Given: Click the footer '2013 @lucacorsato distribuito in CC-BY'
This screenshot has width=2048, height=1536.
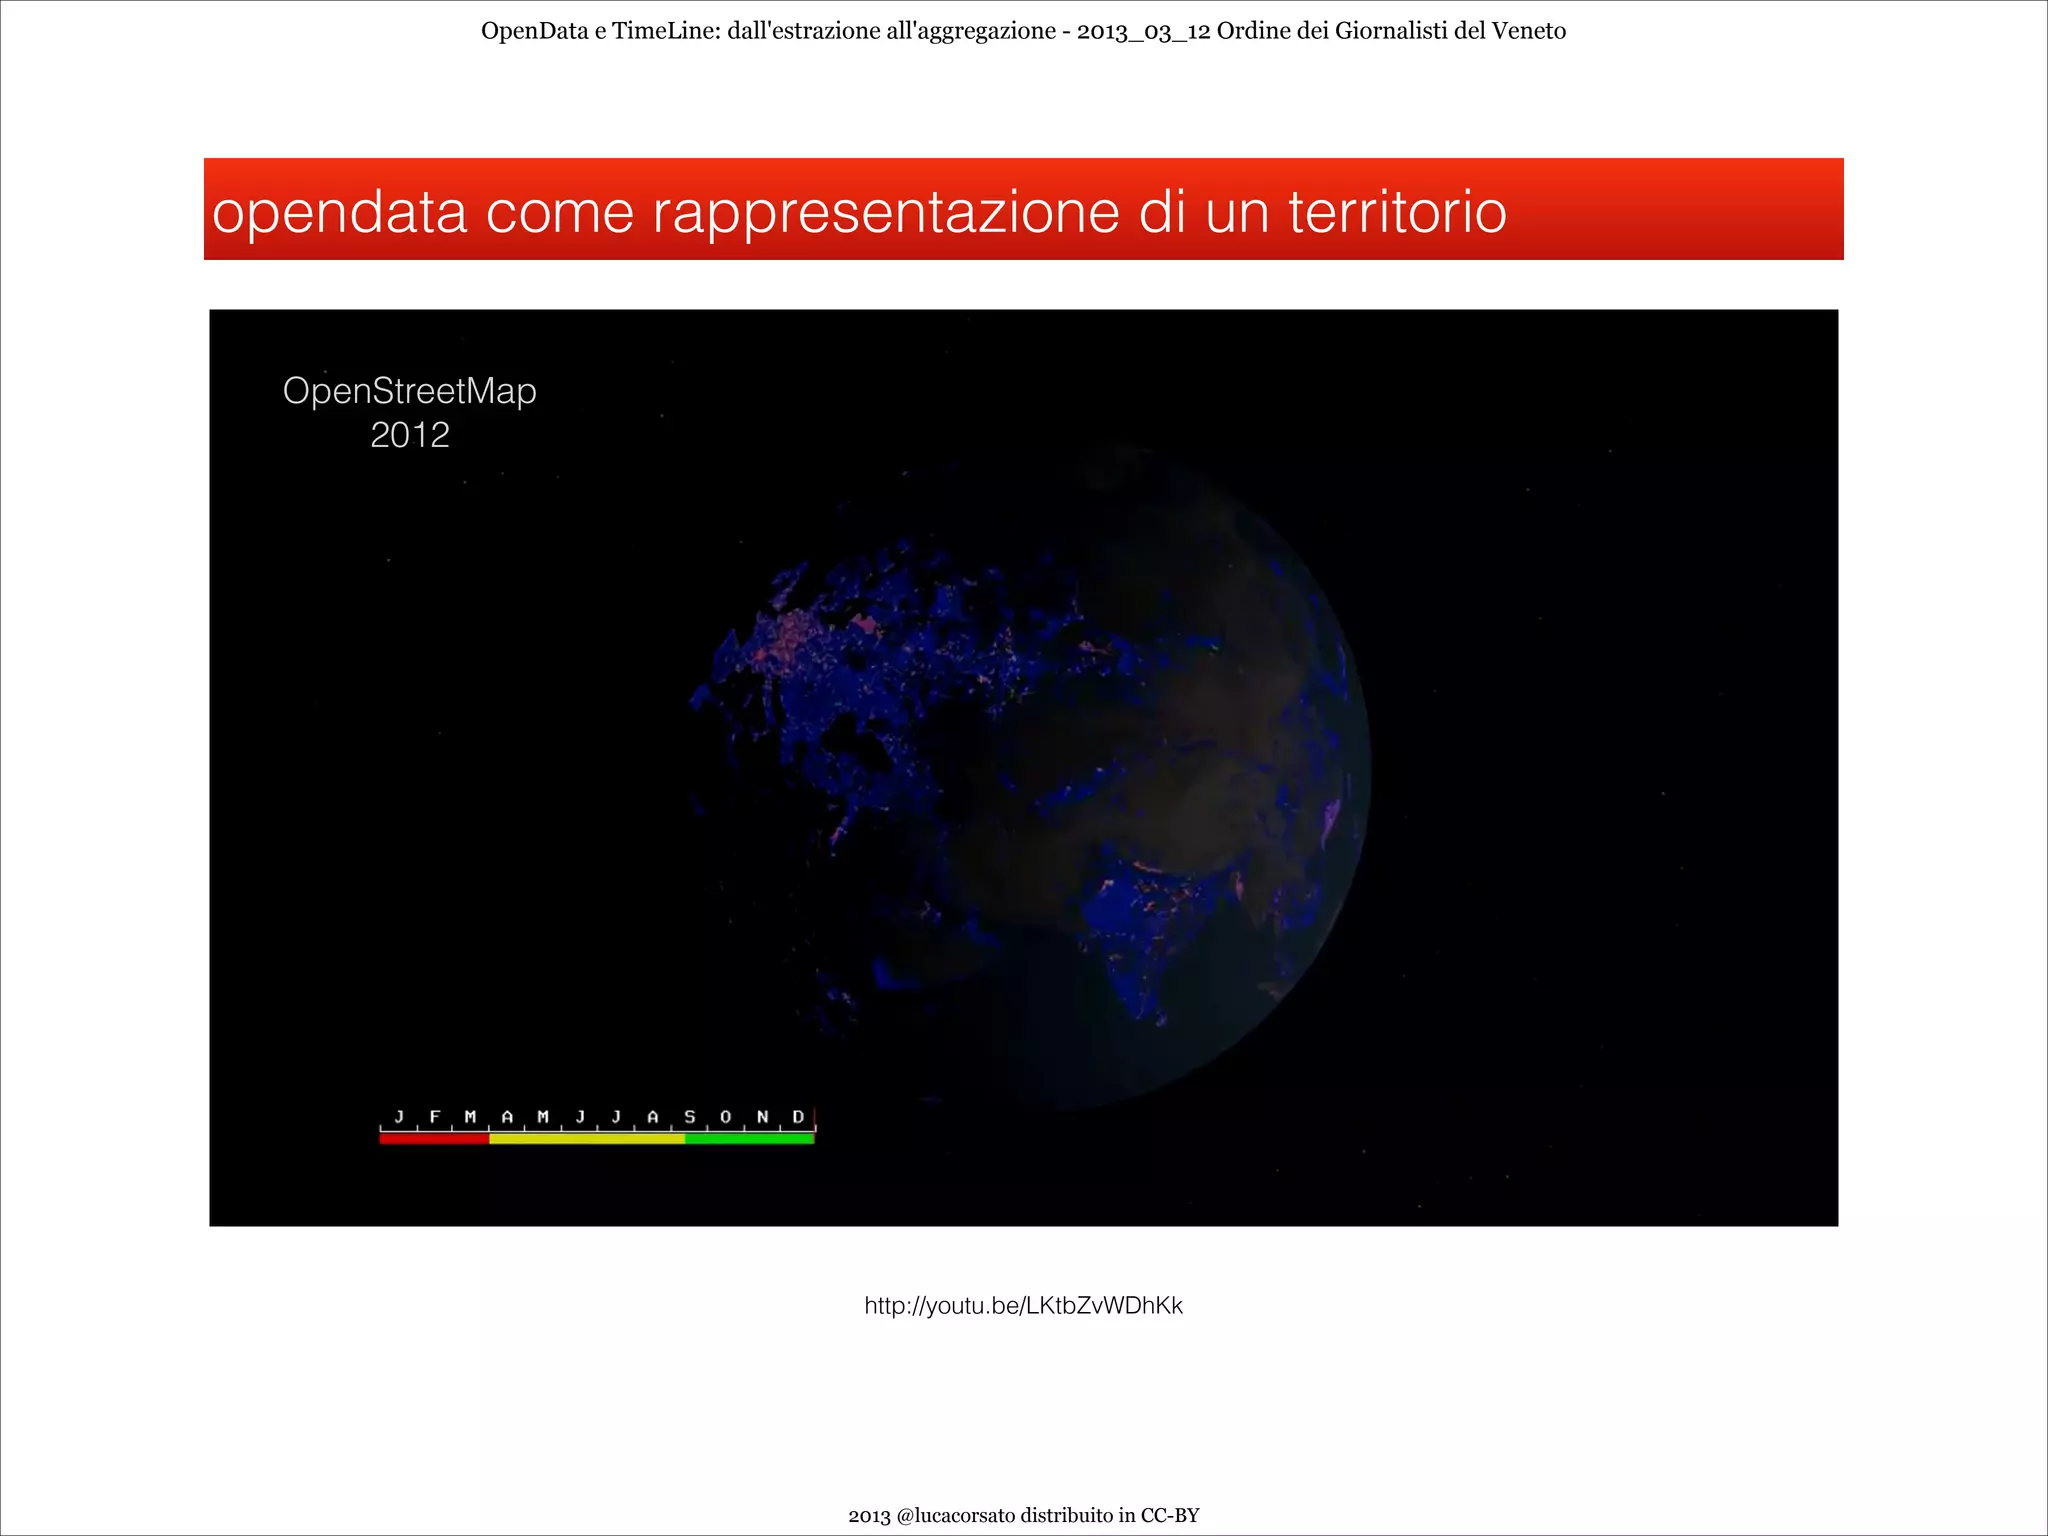Looking at the screenshot, I should [x=1023, y=1515].
